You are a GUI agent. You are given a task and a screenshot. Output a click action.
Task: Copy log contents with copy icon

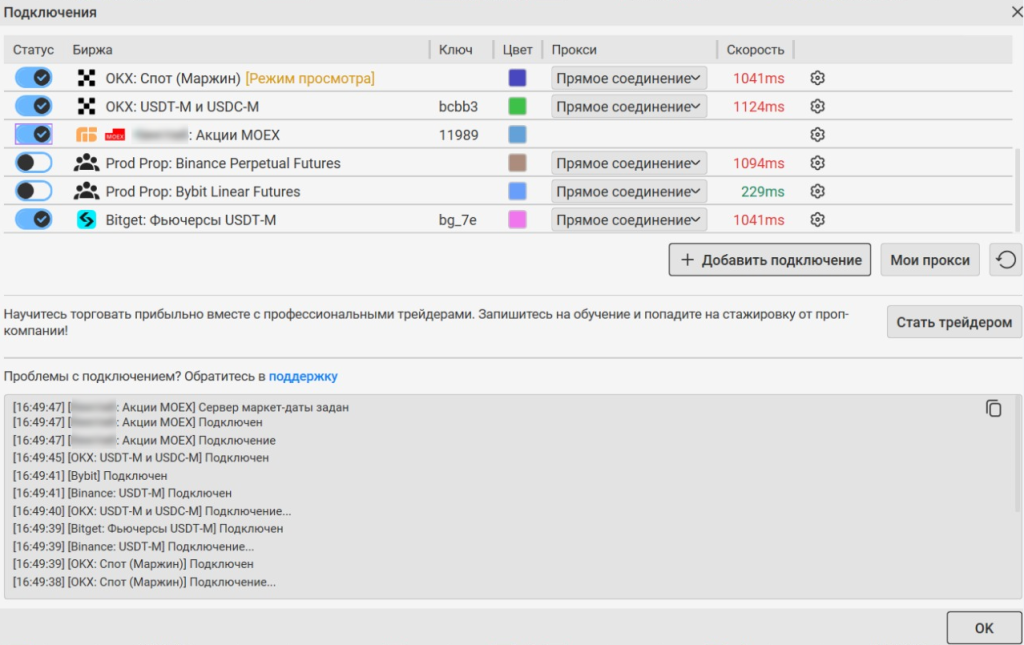coord(993,408)
